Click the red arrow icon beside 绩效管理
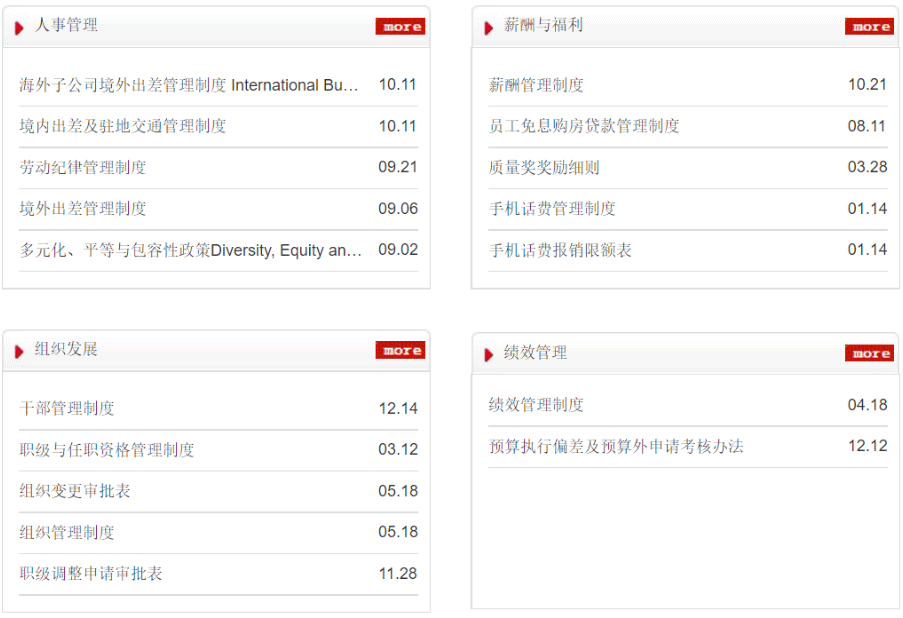 (x=489, y=354)
